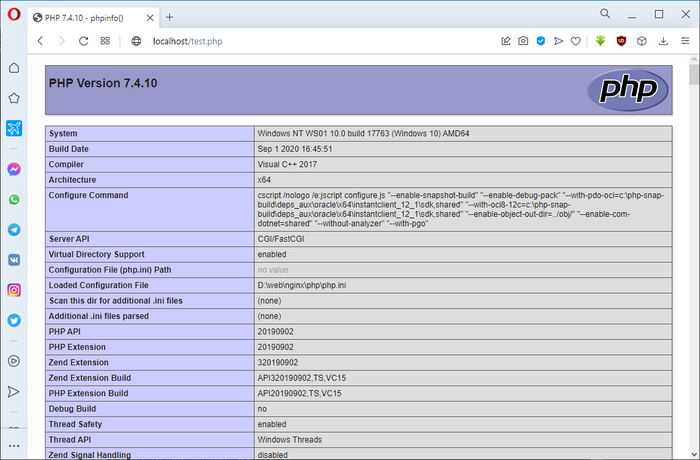Open Speed Dial start page grid
This screenshot has height=460, width=700.
tap(105, 41)
